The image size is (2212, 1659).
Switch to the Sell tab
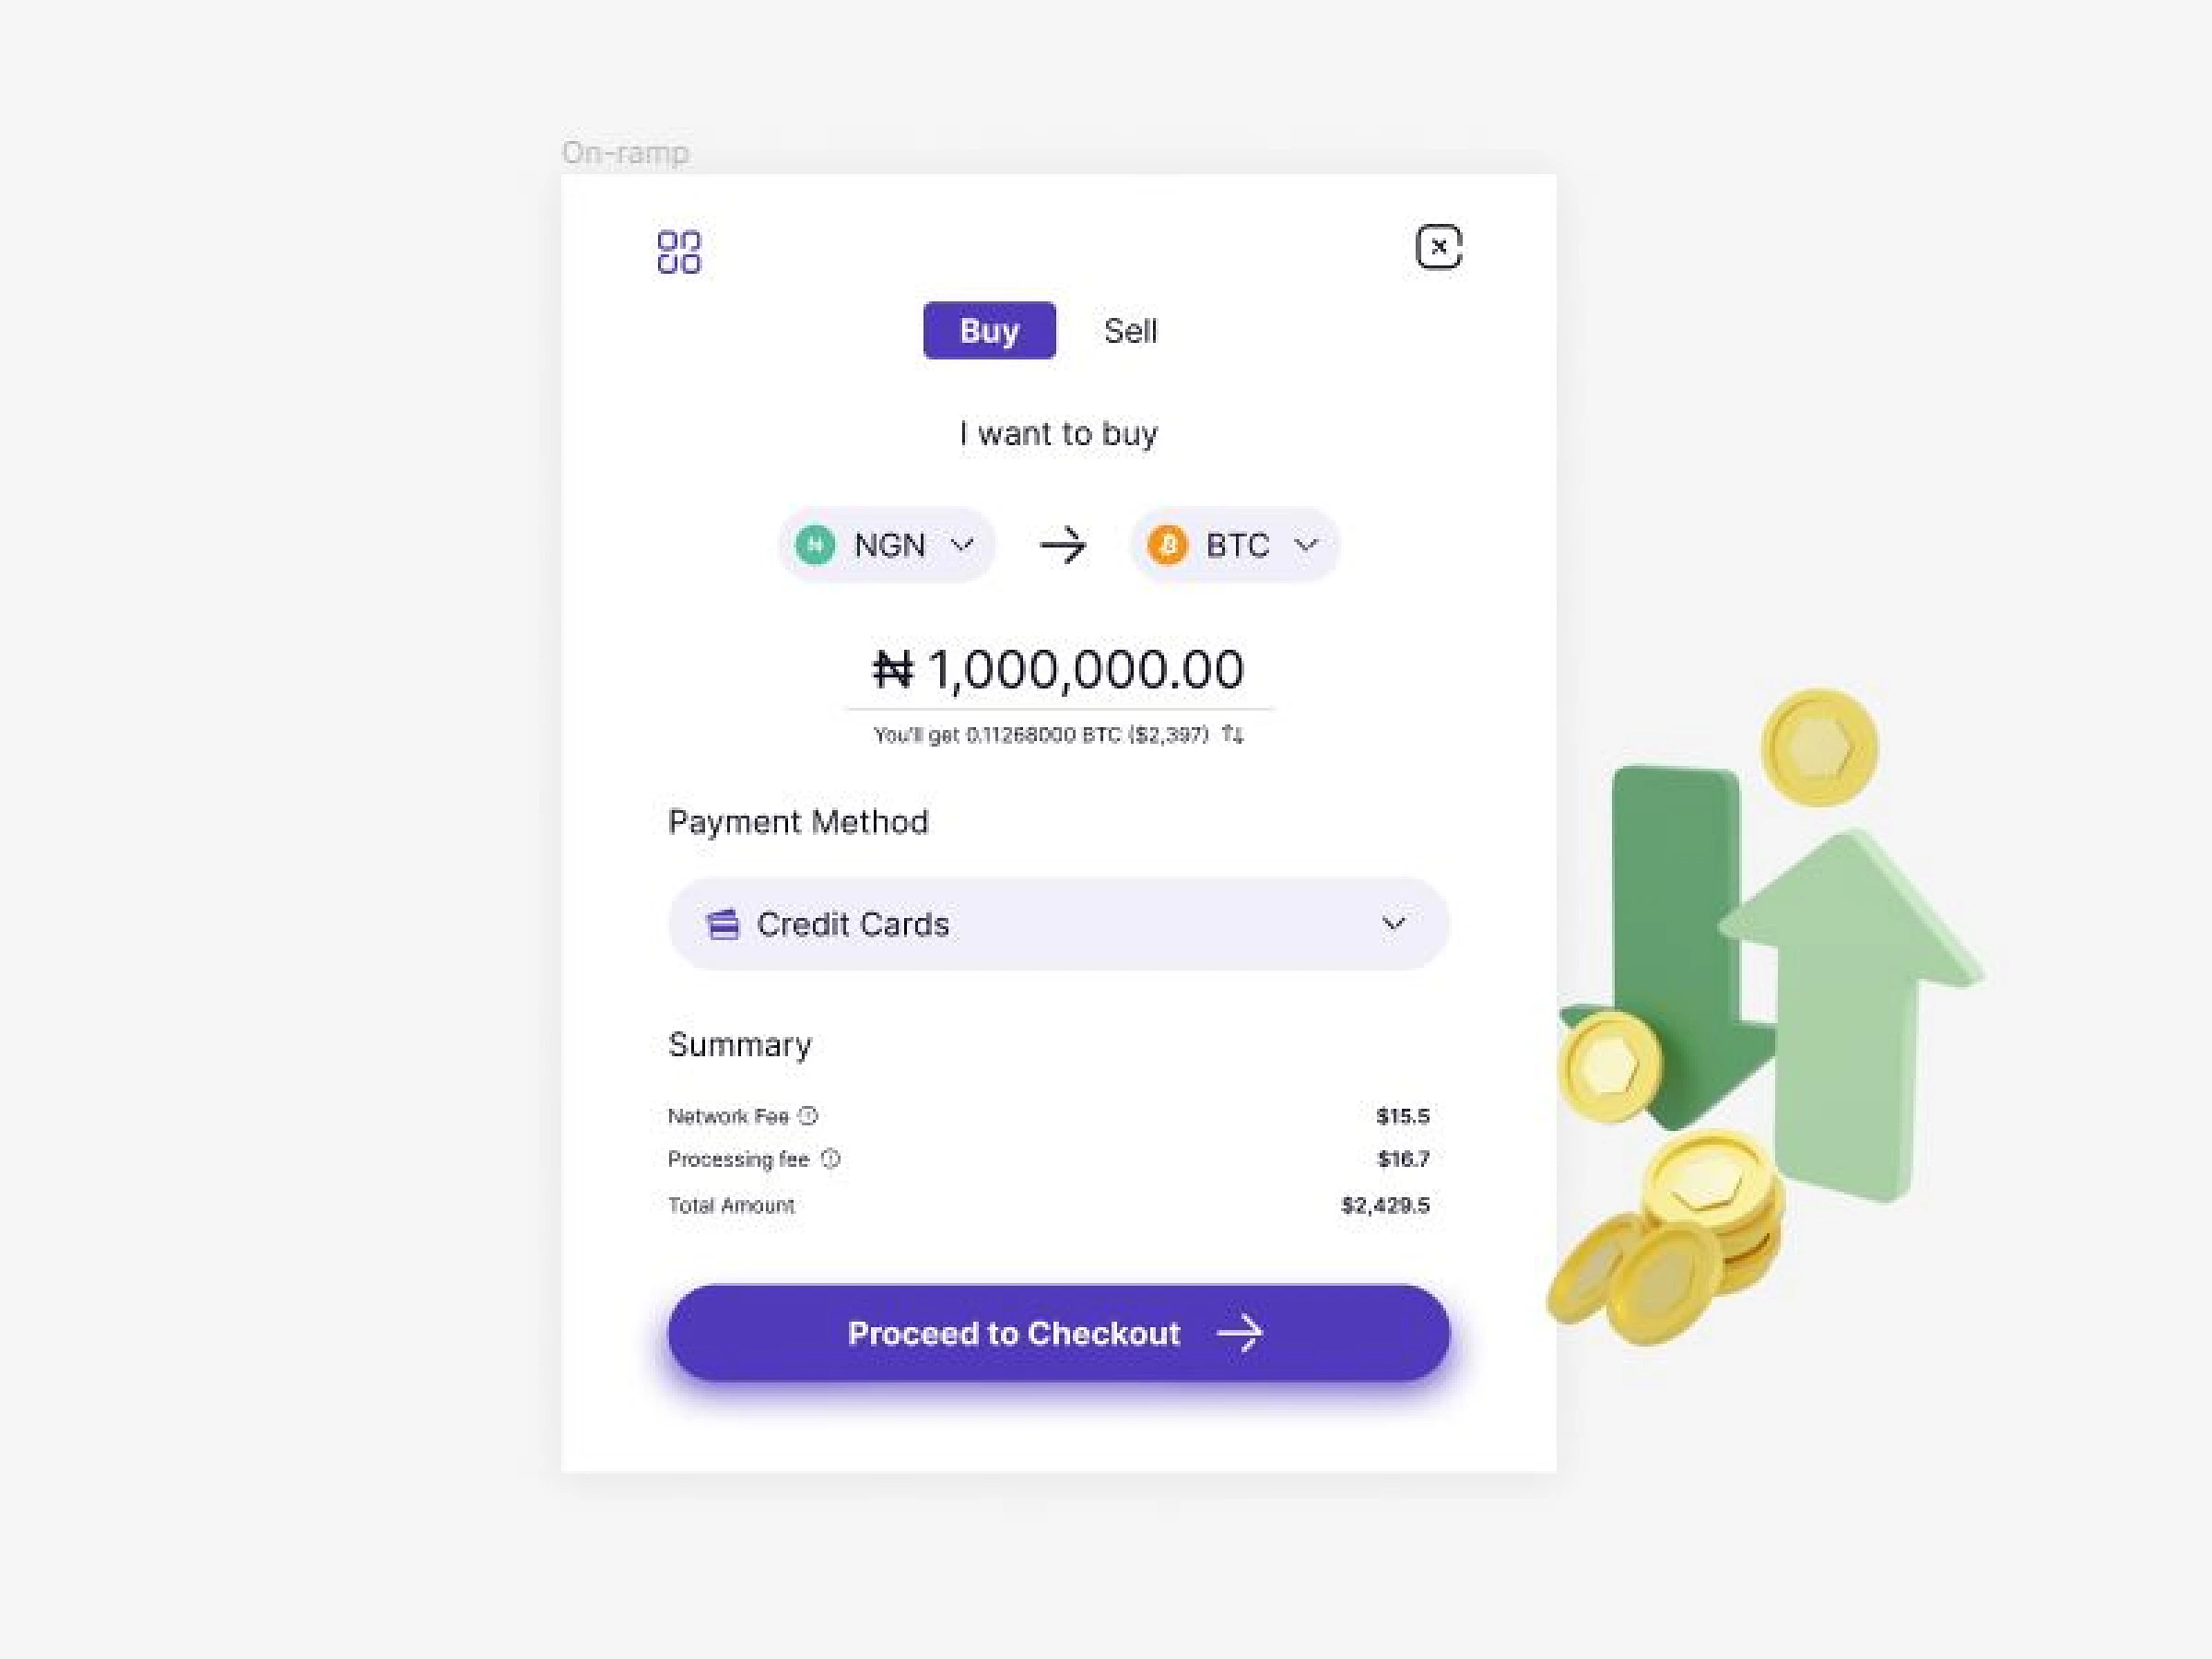tap(1130, 331)
